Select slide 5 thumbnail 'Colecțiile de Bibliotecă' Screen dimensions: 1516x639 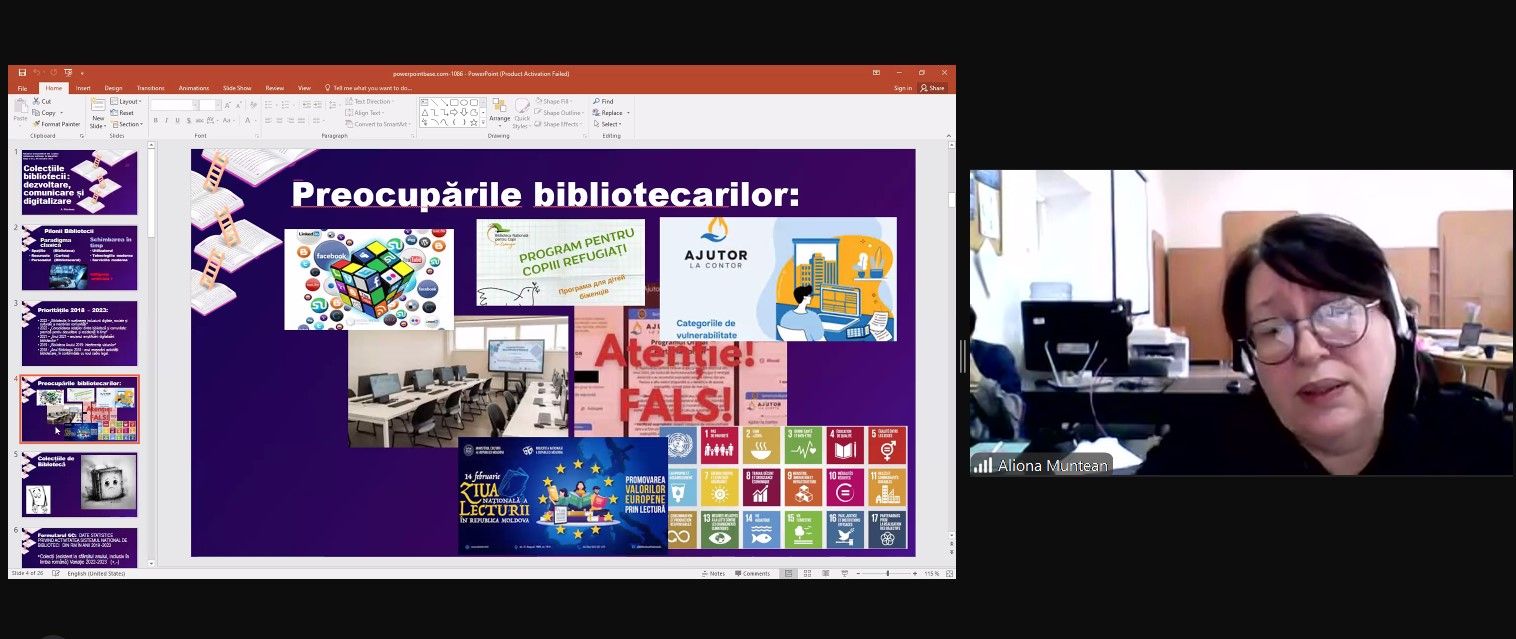click(x=79, y=484)
